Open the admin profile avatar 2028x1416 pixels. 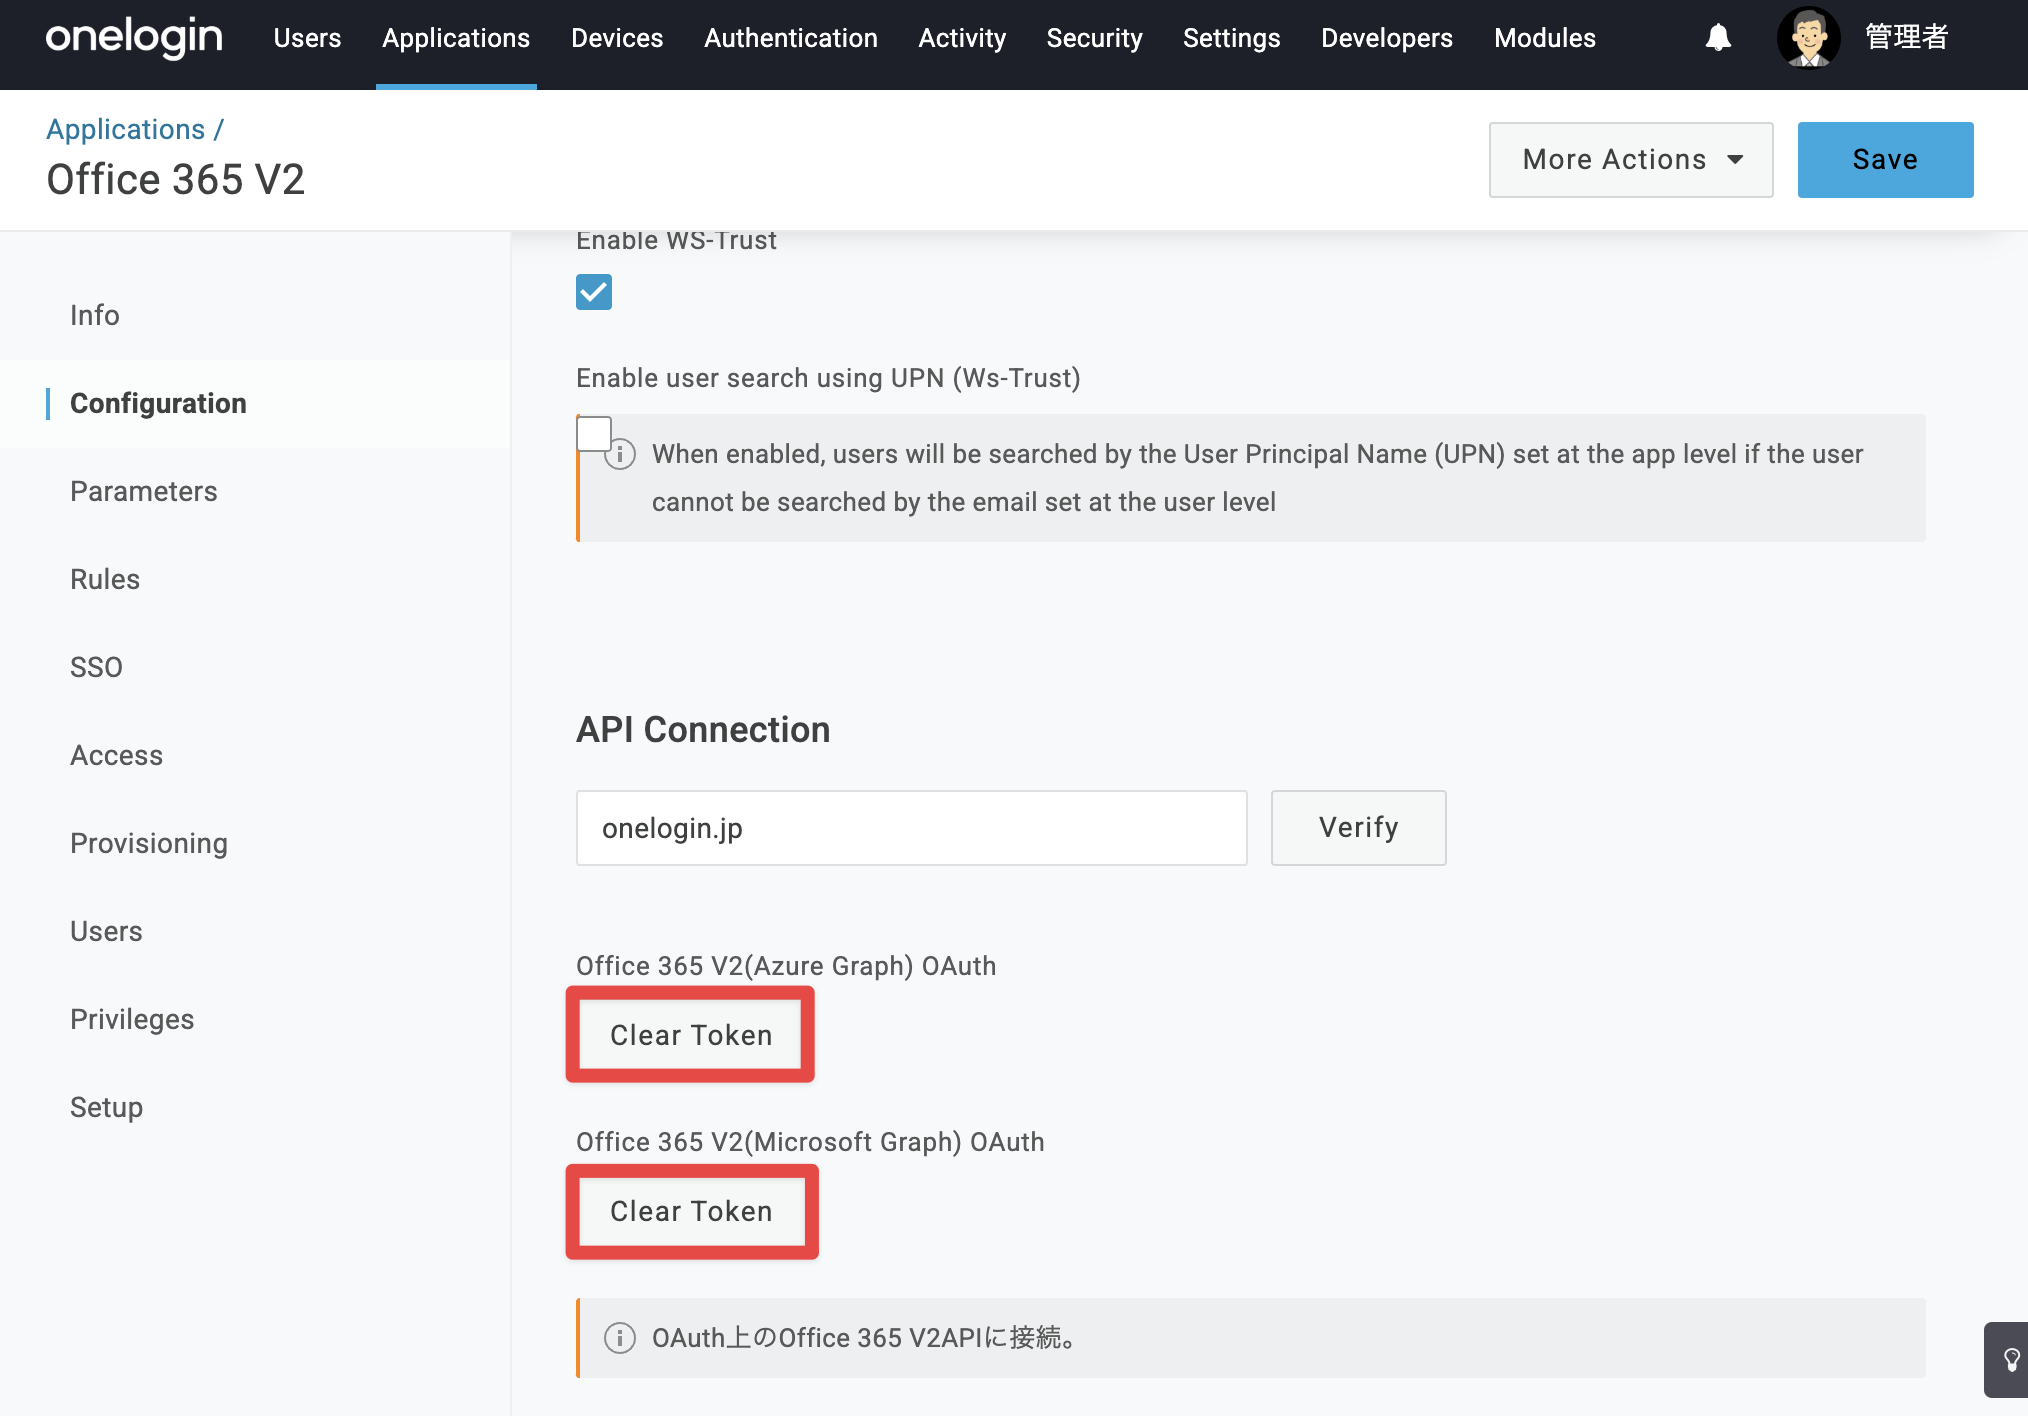point(1808,38)
